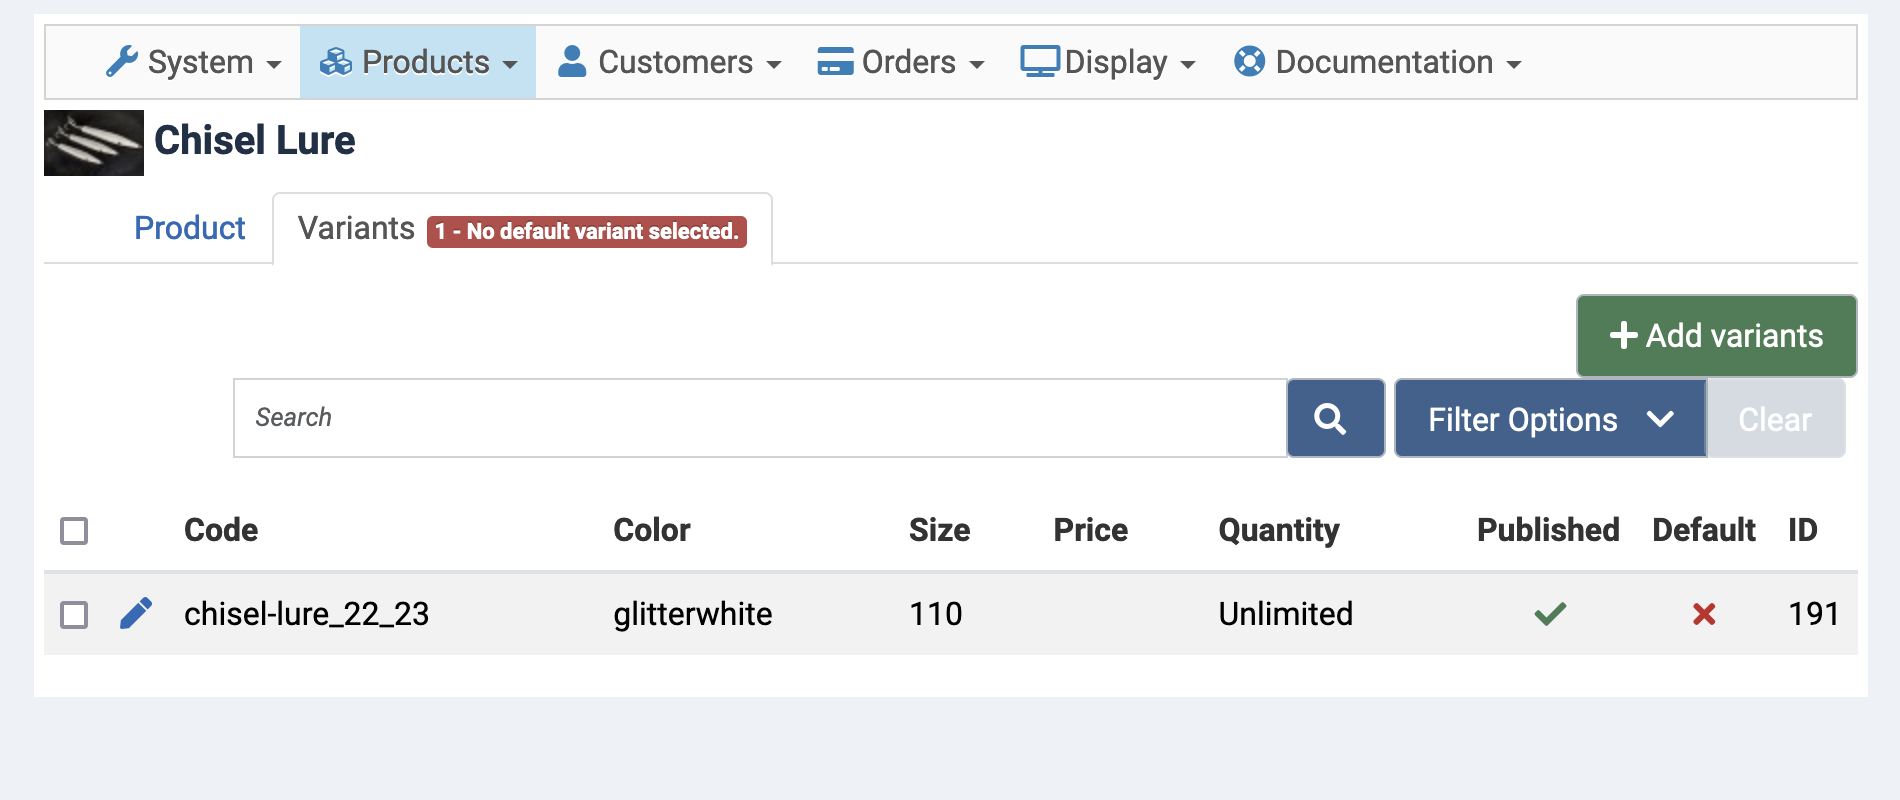Viewport: 1900px width, 800px height.
Task: Click the lifebuoy icon beside Documentation
Action: (x=1249, y=61)
